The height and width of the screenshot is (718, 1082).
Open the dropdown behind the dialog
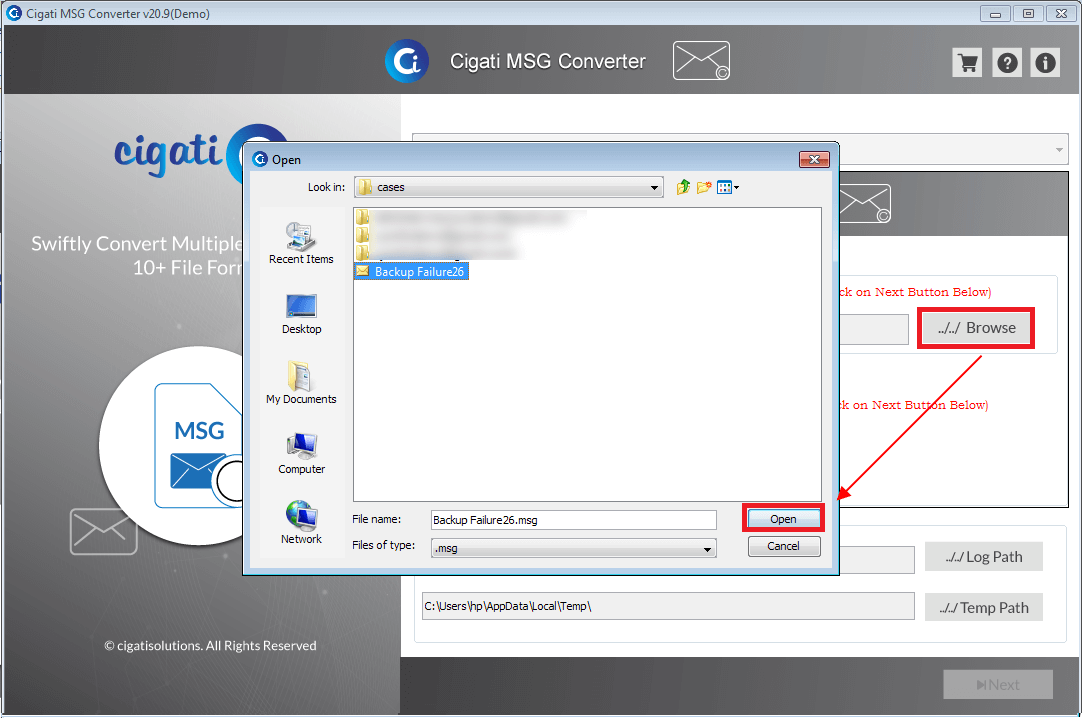click(1059, 150)
